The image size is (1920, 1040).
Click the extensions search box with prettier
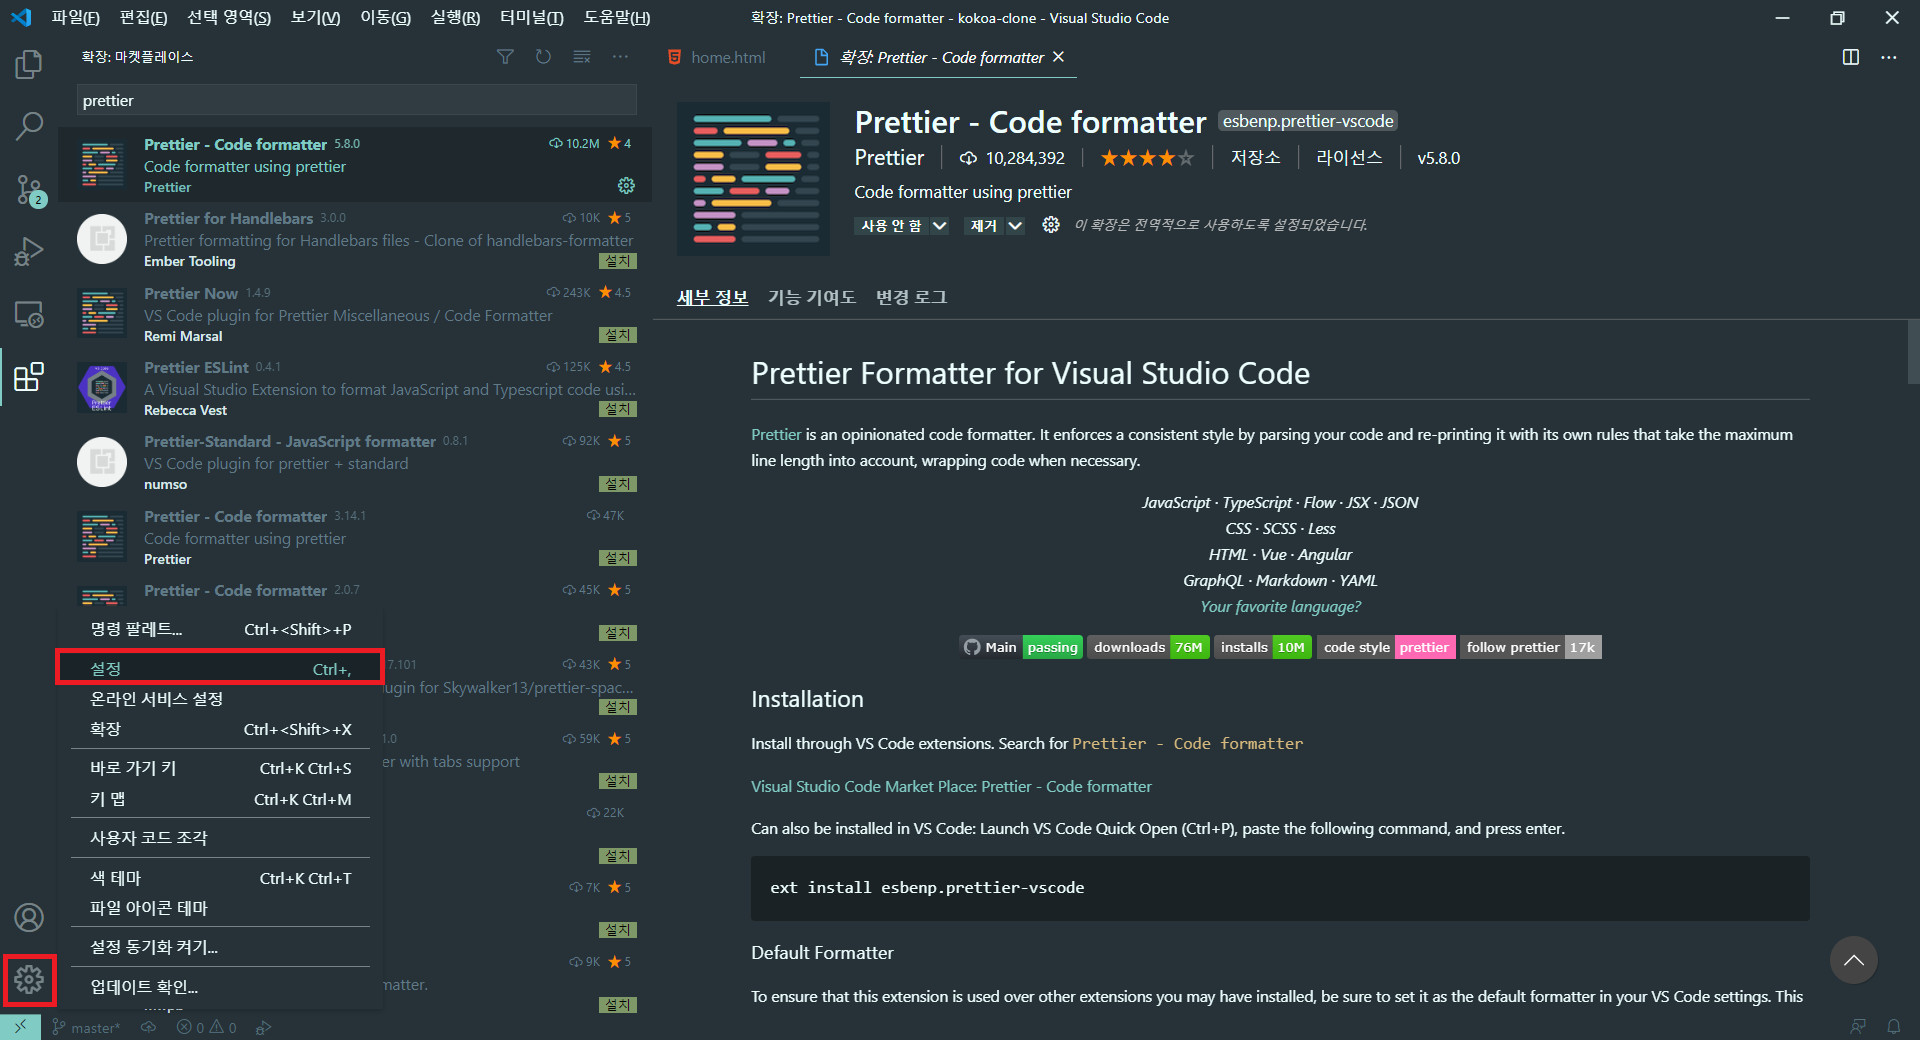coord(357,100)
